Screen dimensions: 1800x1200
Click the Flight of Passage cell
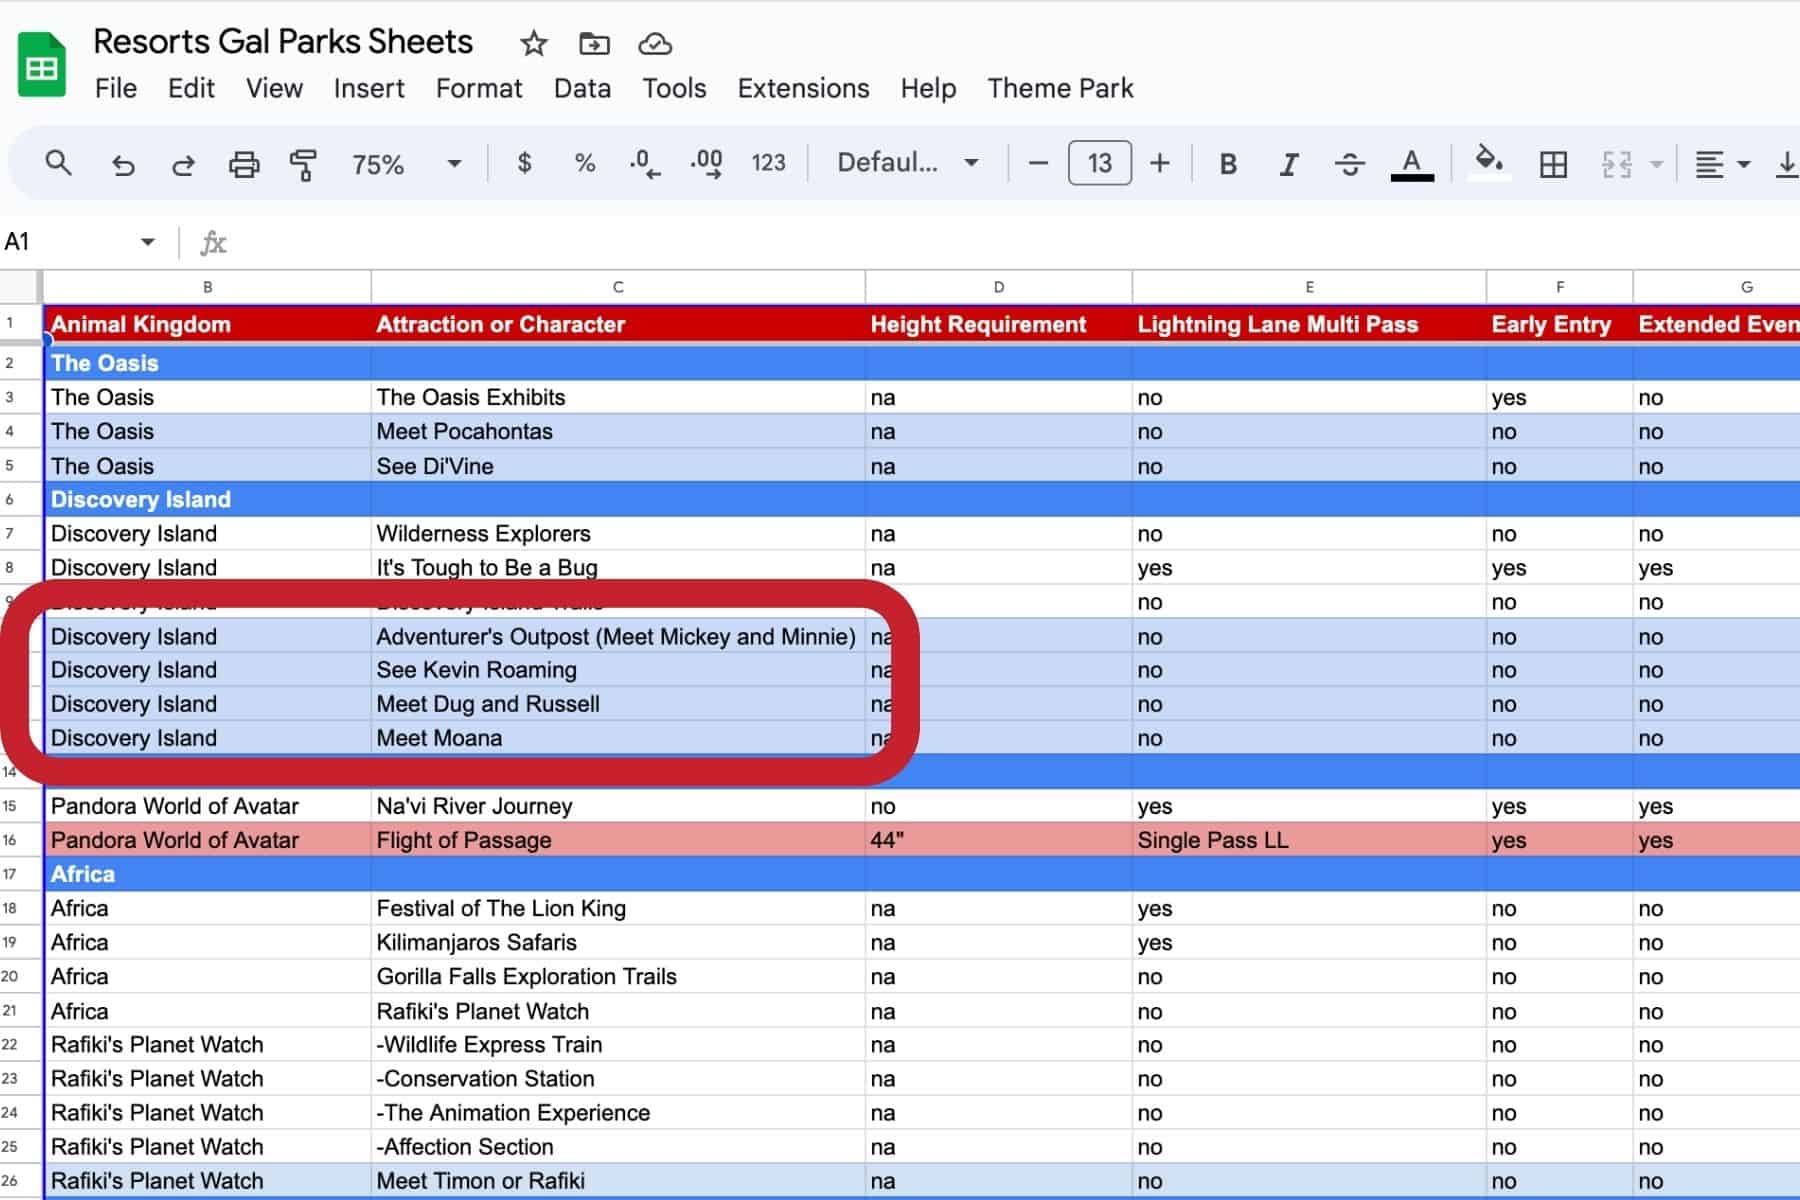tap(618, 840)
